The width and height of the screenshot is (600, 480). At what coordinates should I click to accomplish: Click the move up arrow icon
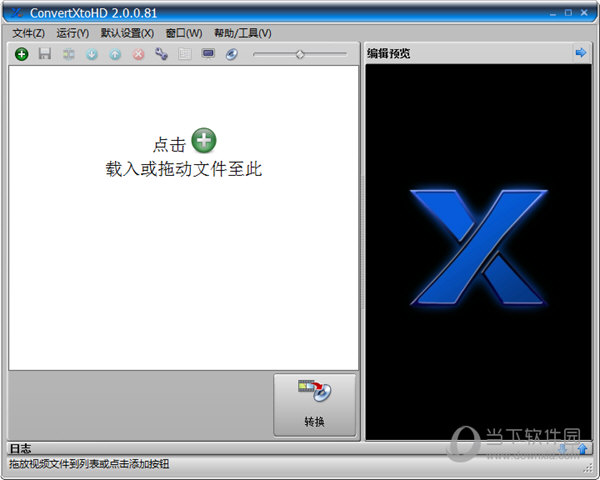click(x=115, y=54)
